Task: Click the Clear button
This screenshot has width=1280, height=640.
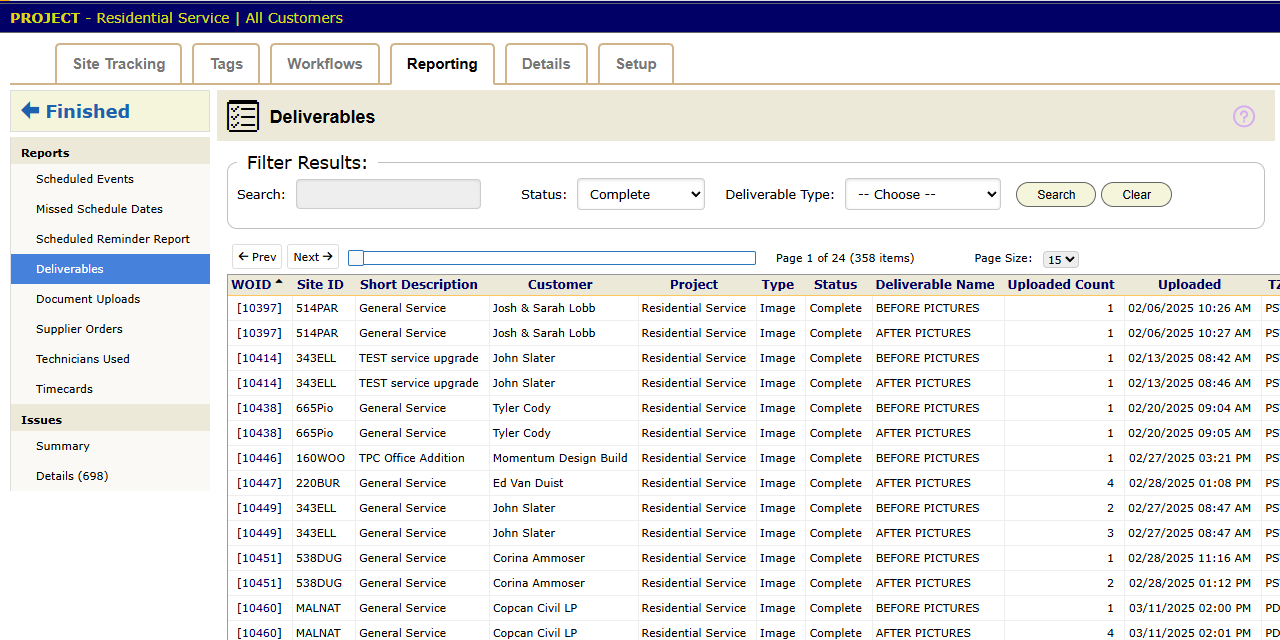Action: coord(1136,195)
